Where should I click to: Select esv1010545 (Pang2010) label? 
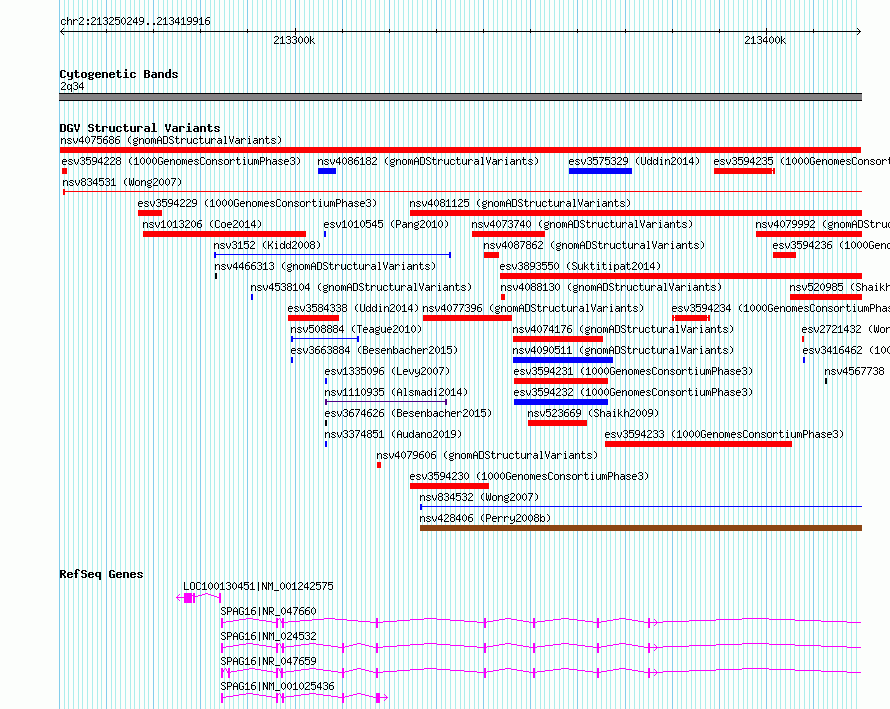[x=386, y=224]
